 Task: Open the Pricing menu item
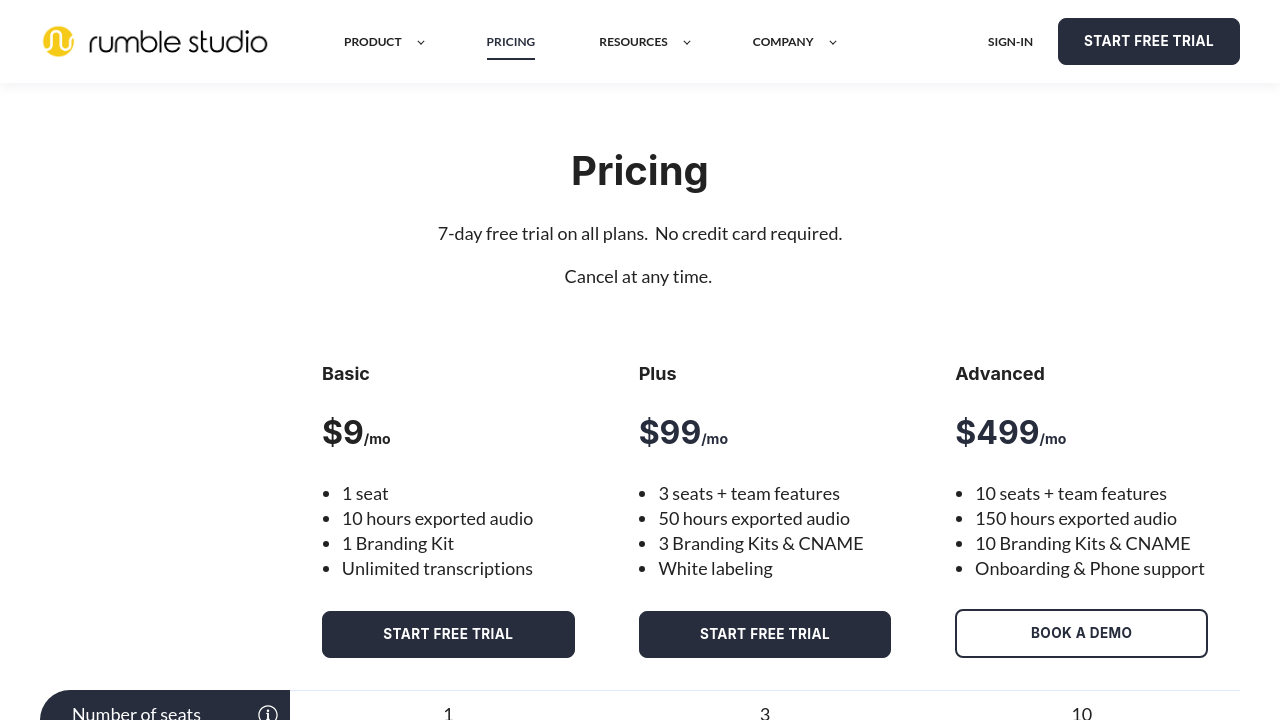click(x=511, y=42)
